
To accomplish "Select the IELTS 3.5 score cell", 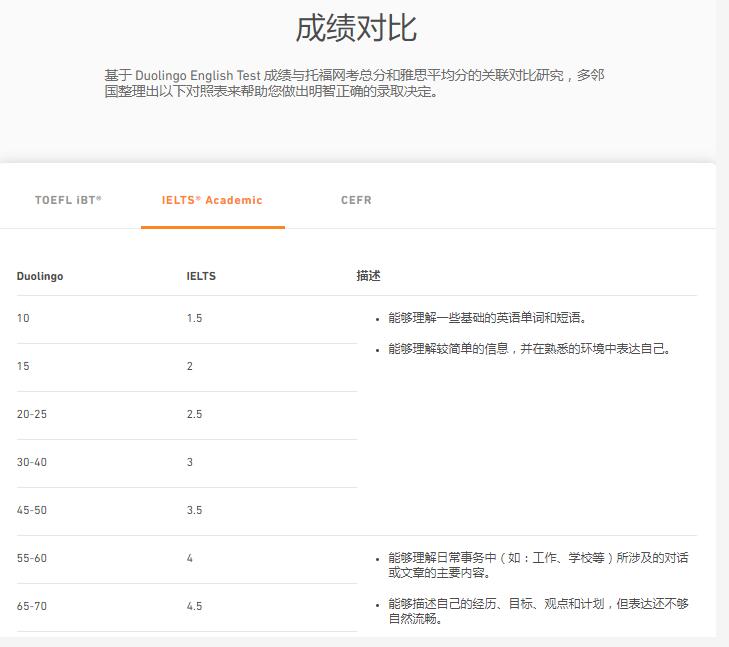I will [x=194, y=510].
